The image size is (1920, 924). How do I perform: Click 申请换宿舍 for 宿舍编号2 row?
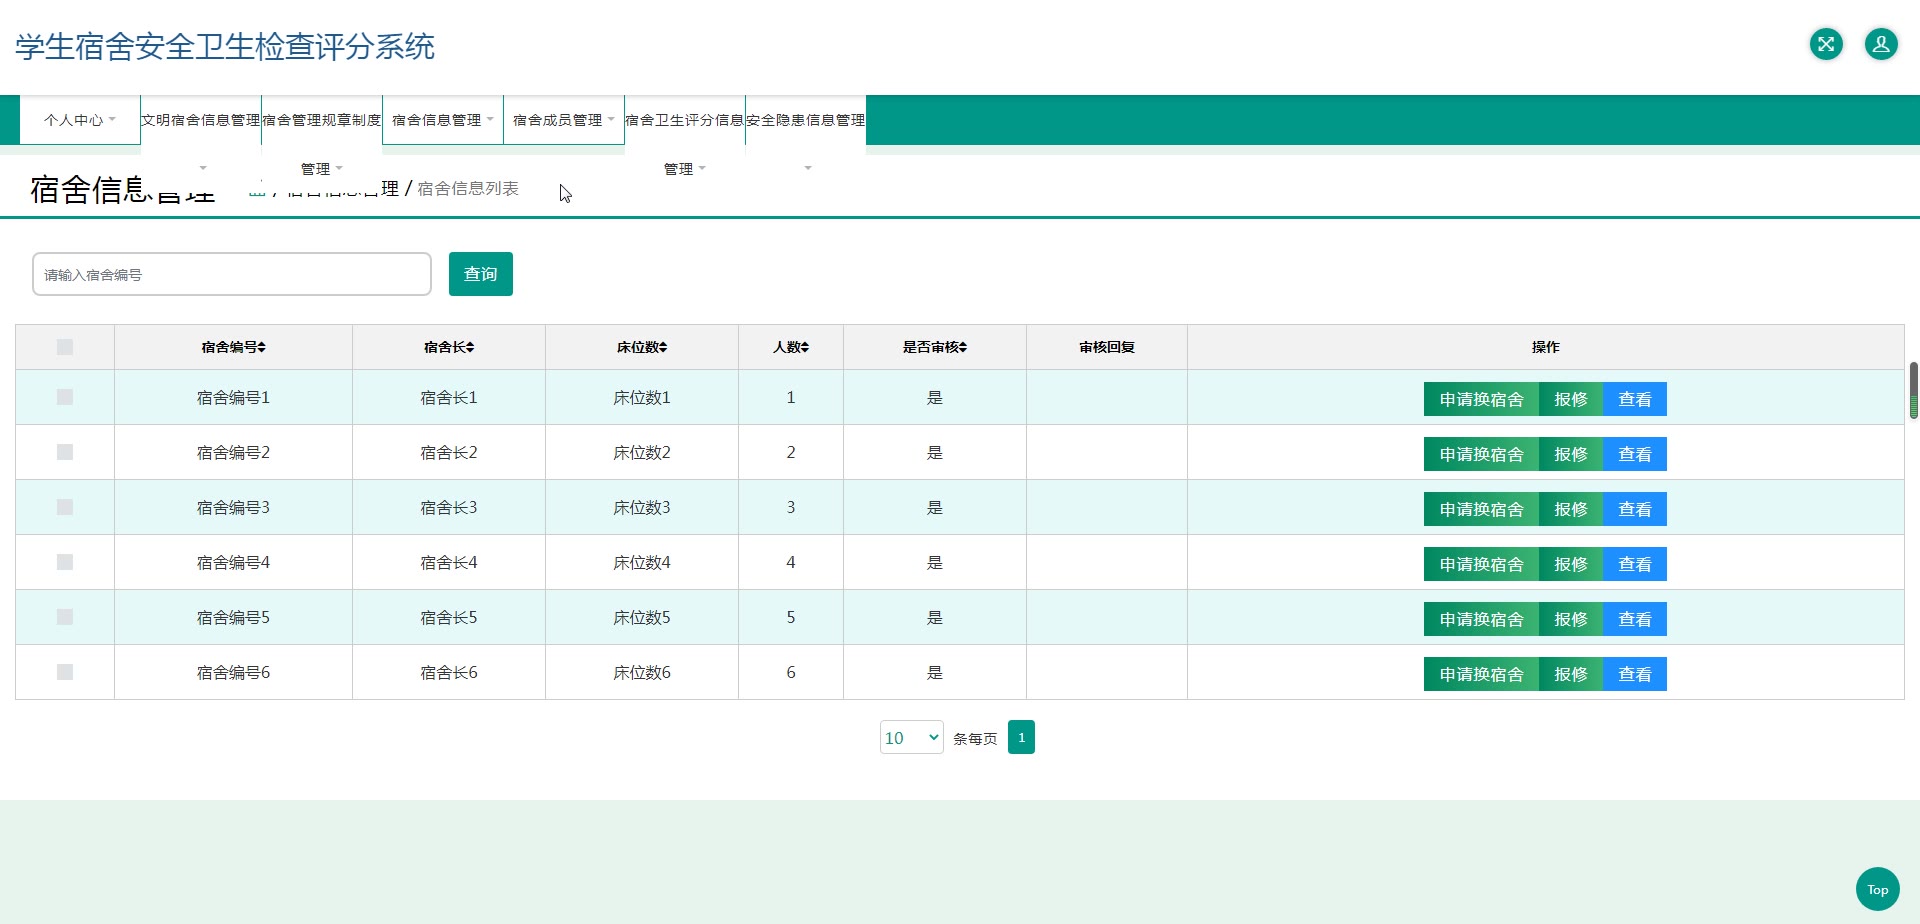point(1481,454)
